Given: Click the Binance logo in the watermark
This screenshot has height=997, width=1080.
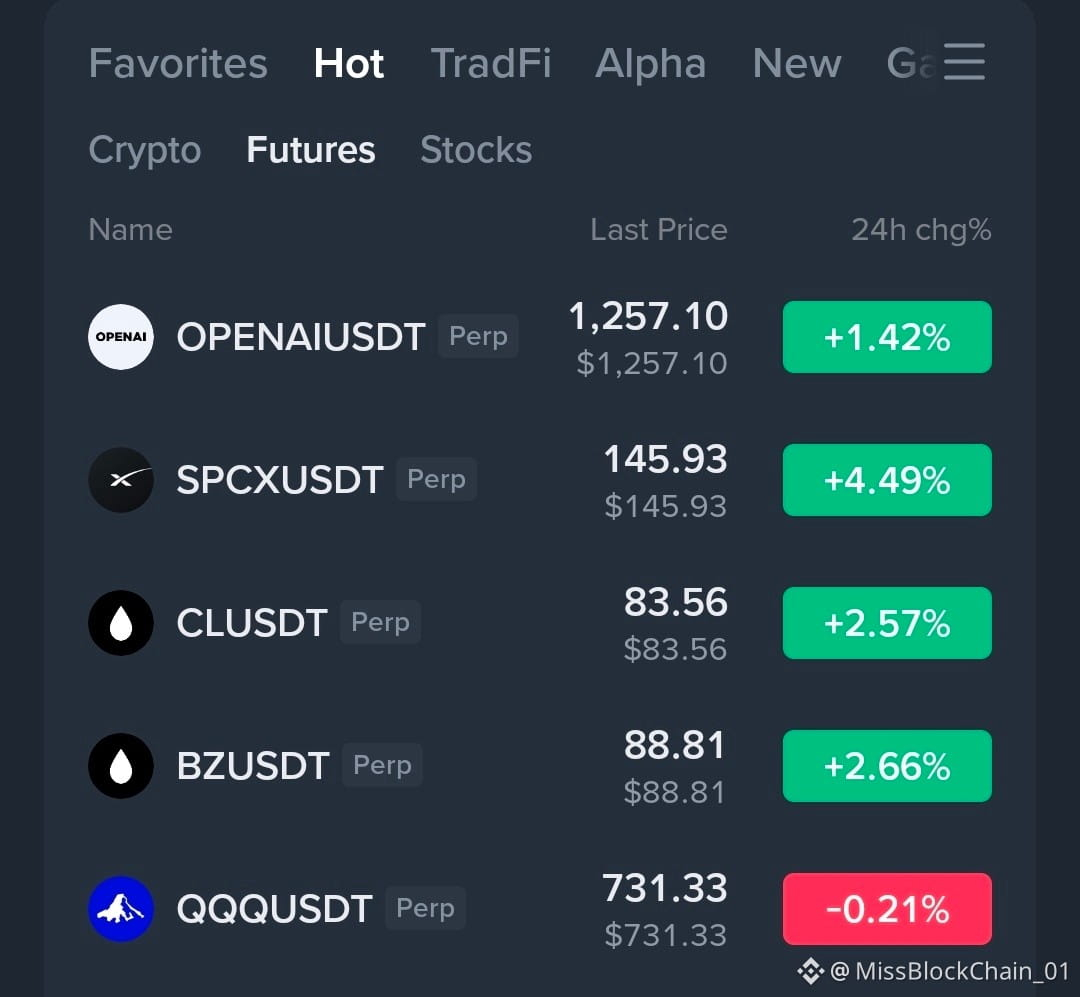Looking at the screenshot, I should click(810, 972).
